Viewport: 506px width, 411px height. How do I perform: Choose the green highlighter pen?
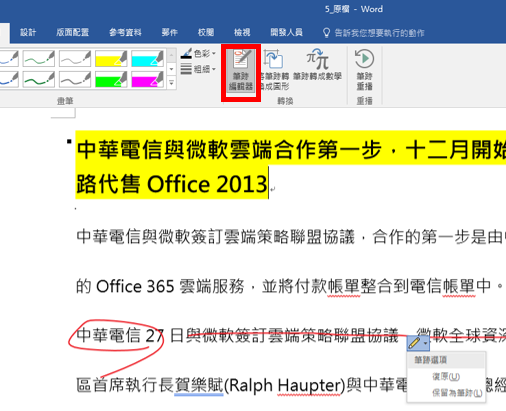click(x=111, y=79)
